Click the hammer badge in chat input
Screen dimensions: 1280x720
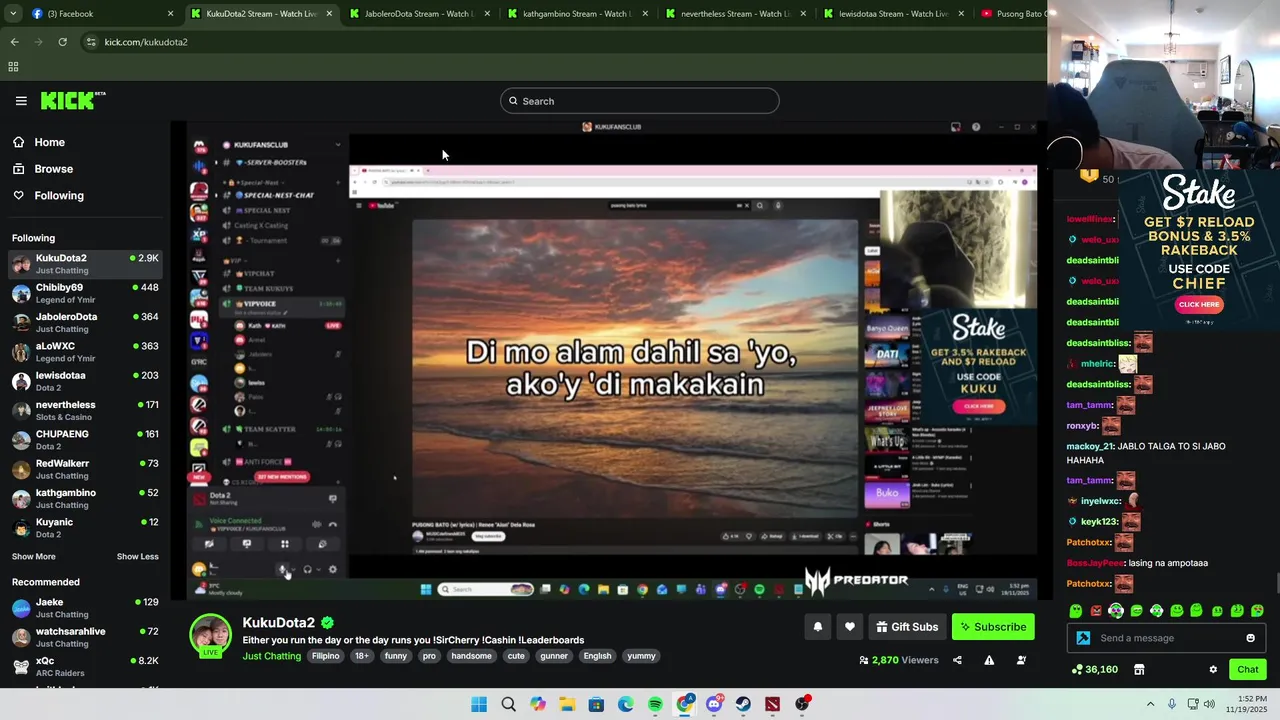coord(1083,638)
